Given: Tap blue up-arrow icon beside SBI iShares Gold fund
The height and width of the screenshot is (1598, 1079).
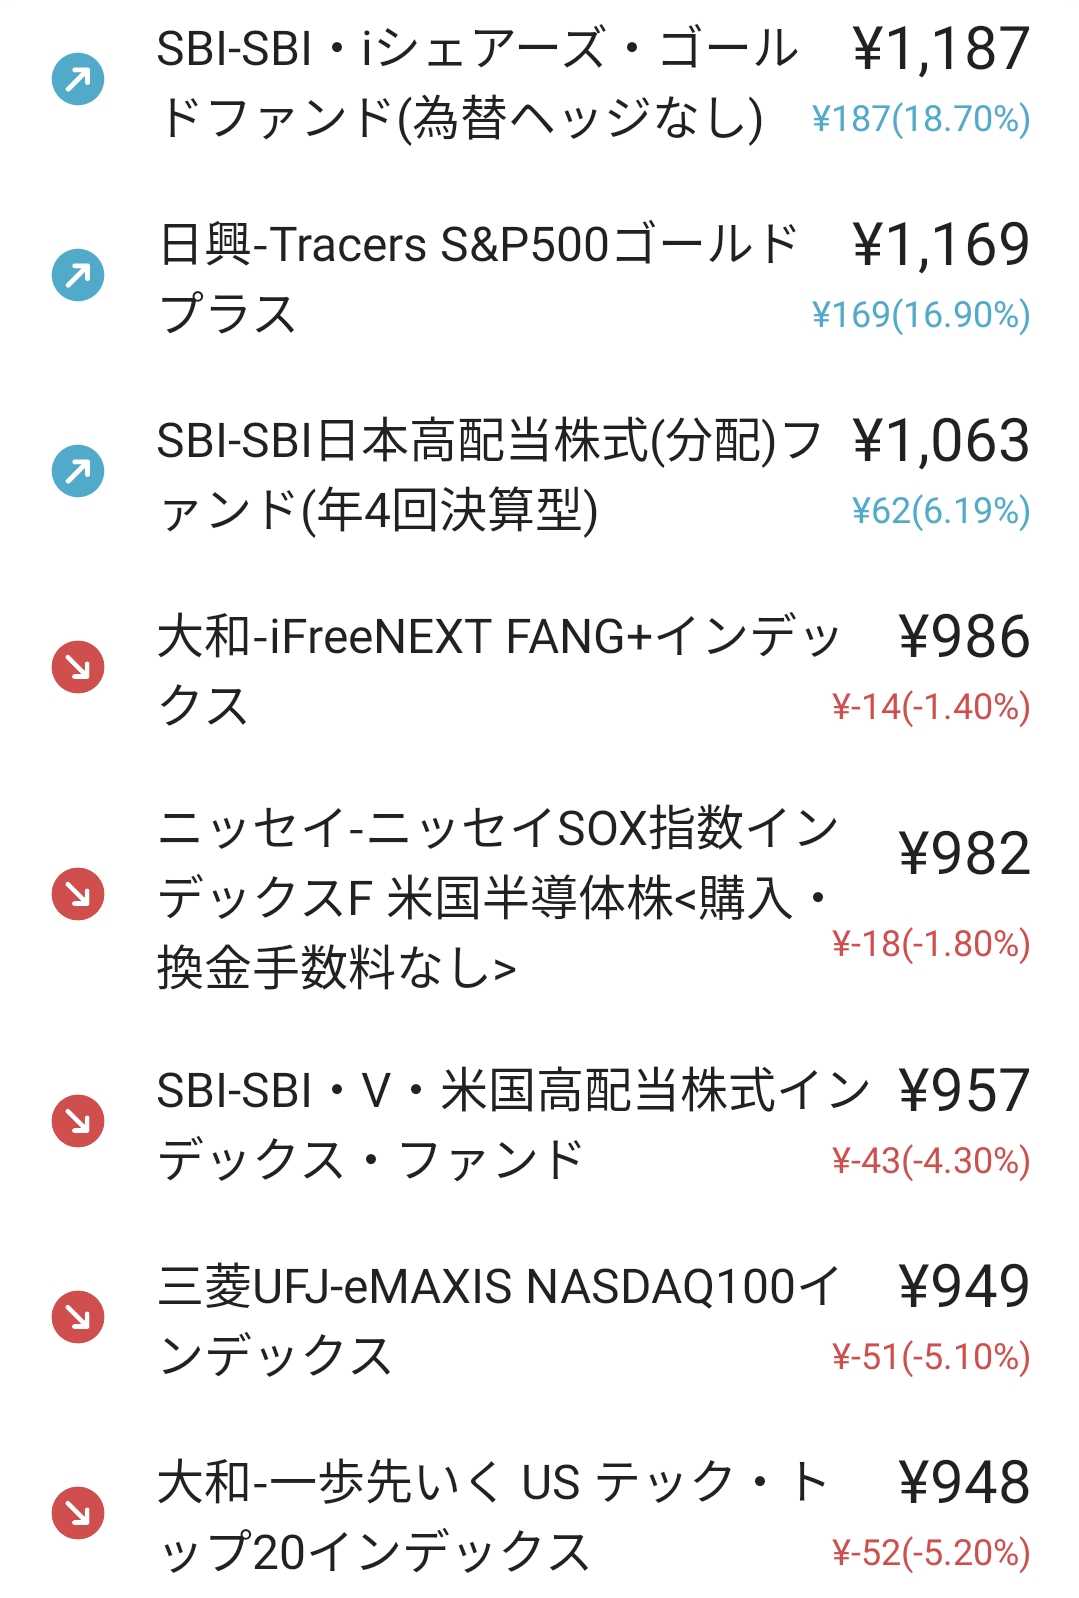Looking at the screenshot, I should tap(78, 80).
